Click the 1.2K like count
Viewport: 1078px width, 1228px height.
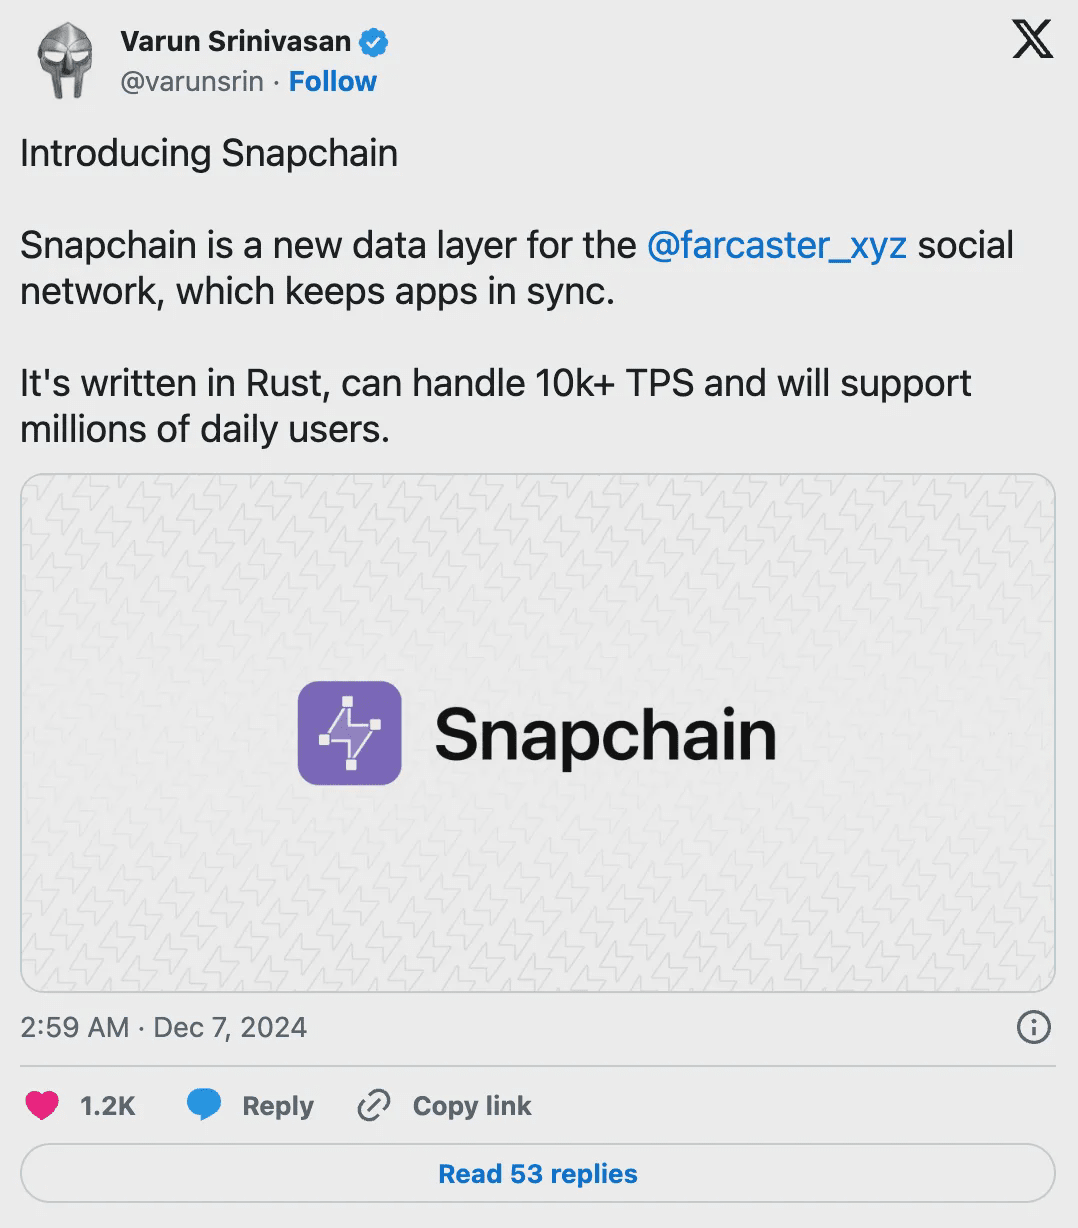tap(107, 1106)
